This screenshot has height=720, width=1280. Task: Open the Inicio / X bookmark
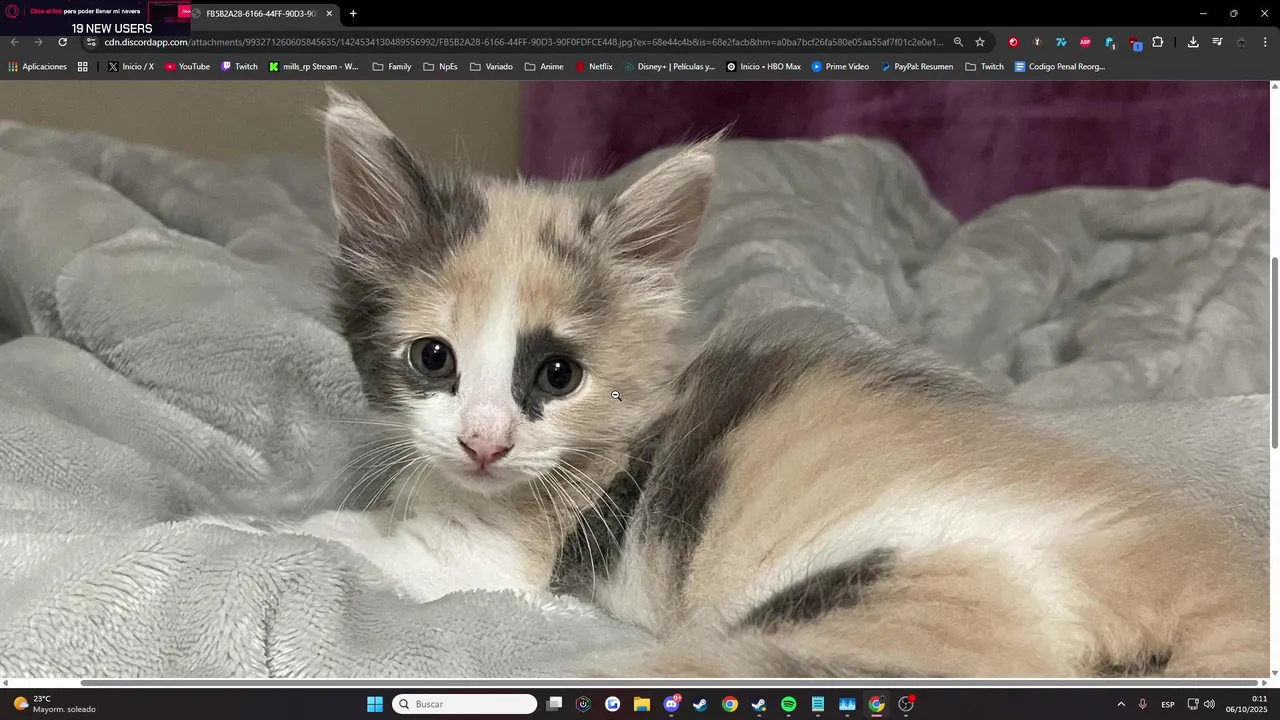click(x=131, y=67)
